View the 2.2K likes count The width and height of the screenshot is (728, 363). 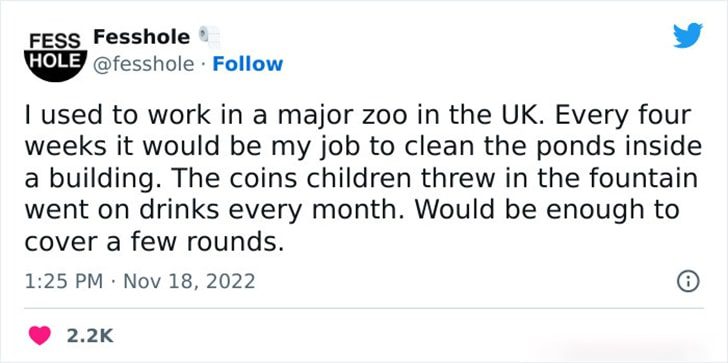coord(90,336)
